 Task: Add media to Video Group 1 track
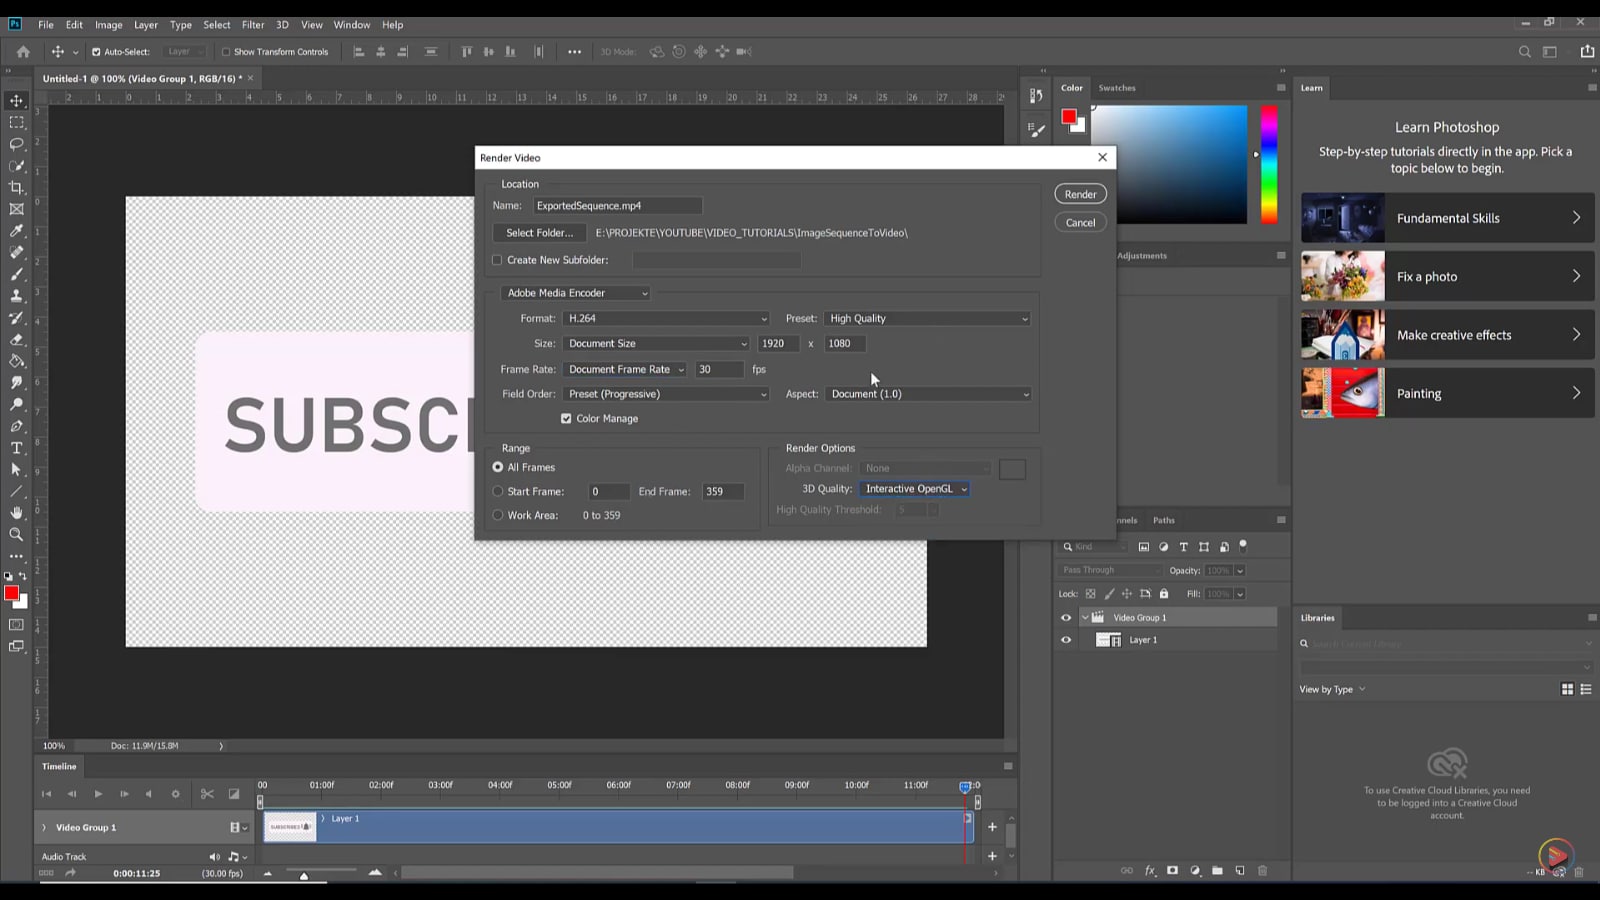tap(992, 827)
